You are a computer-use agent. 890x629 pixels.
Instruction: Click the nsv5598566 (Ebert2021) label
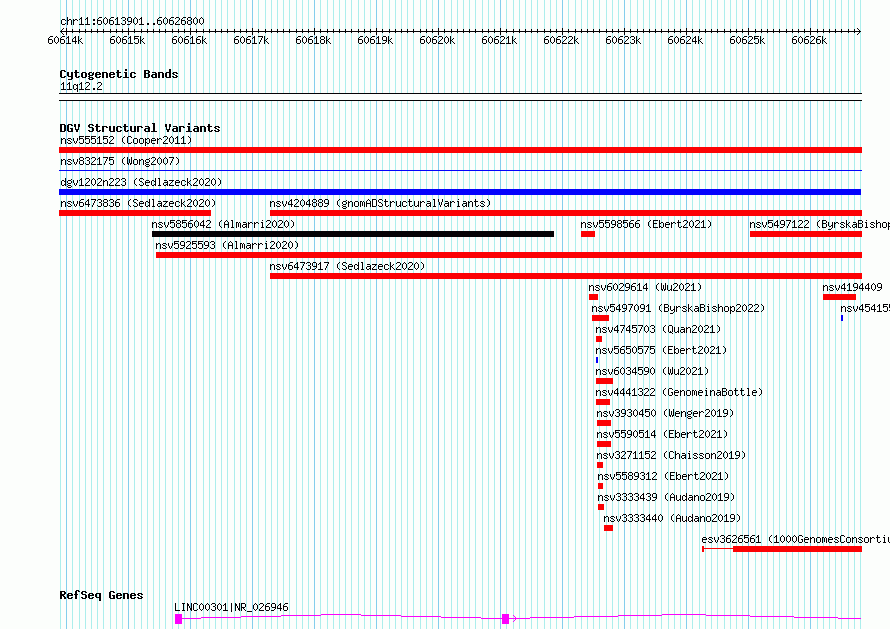(x=646, y=224)
